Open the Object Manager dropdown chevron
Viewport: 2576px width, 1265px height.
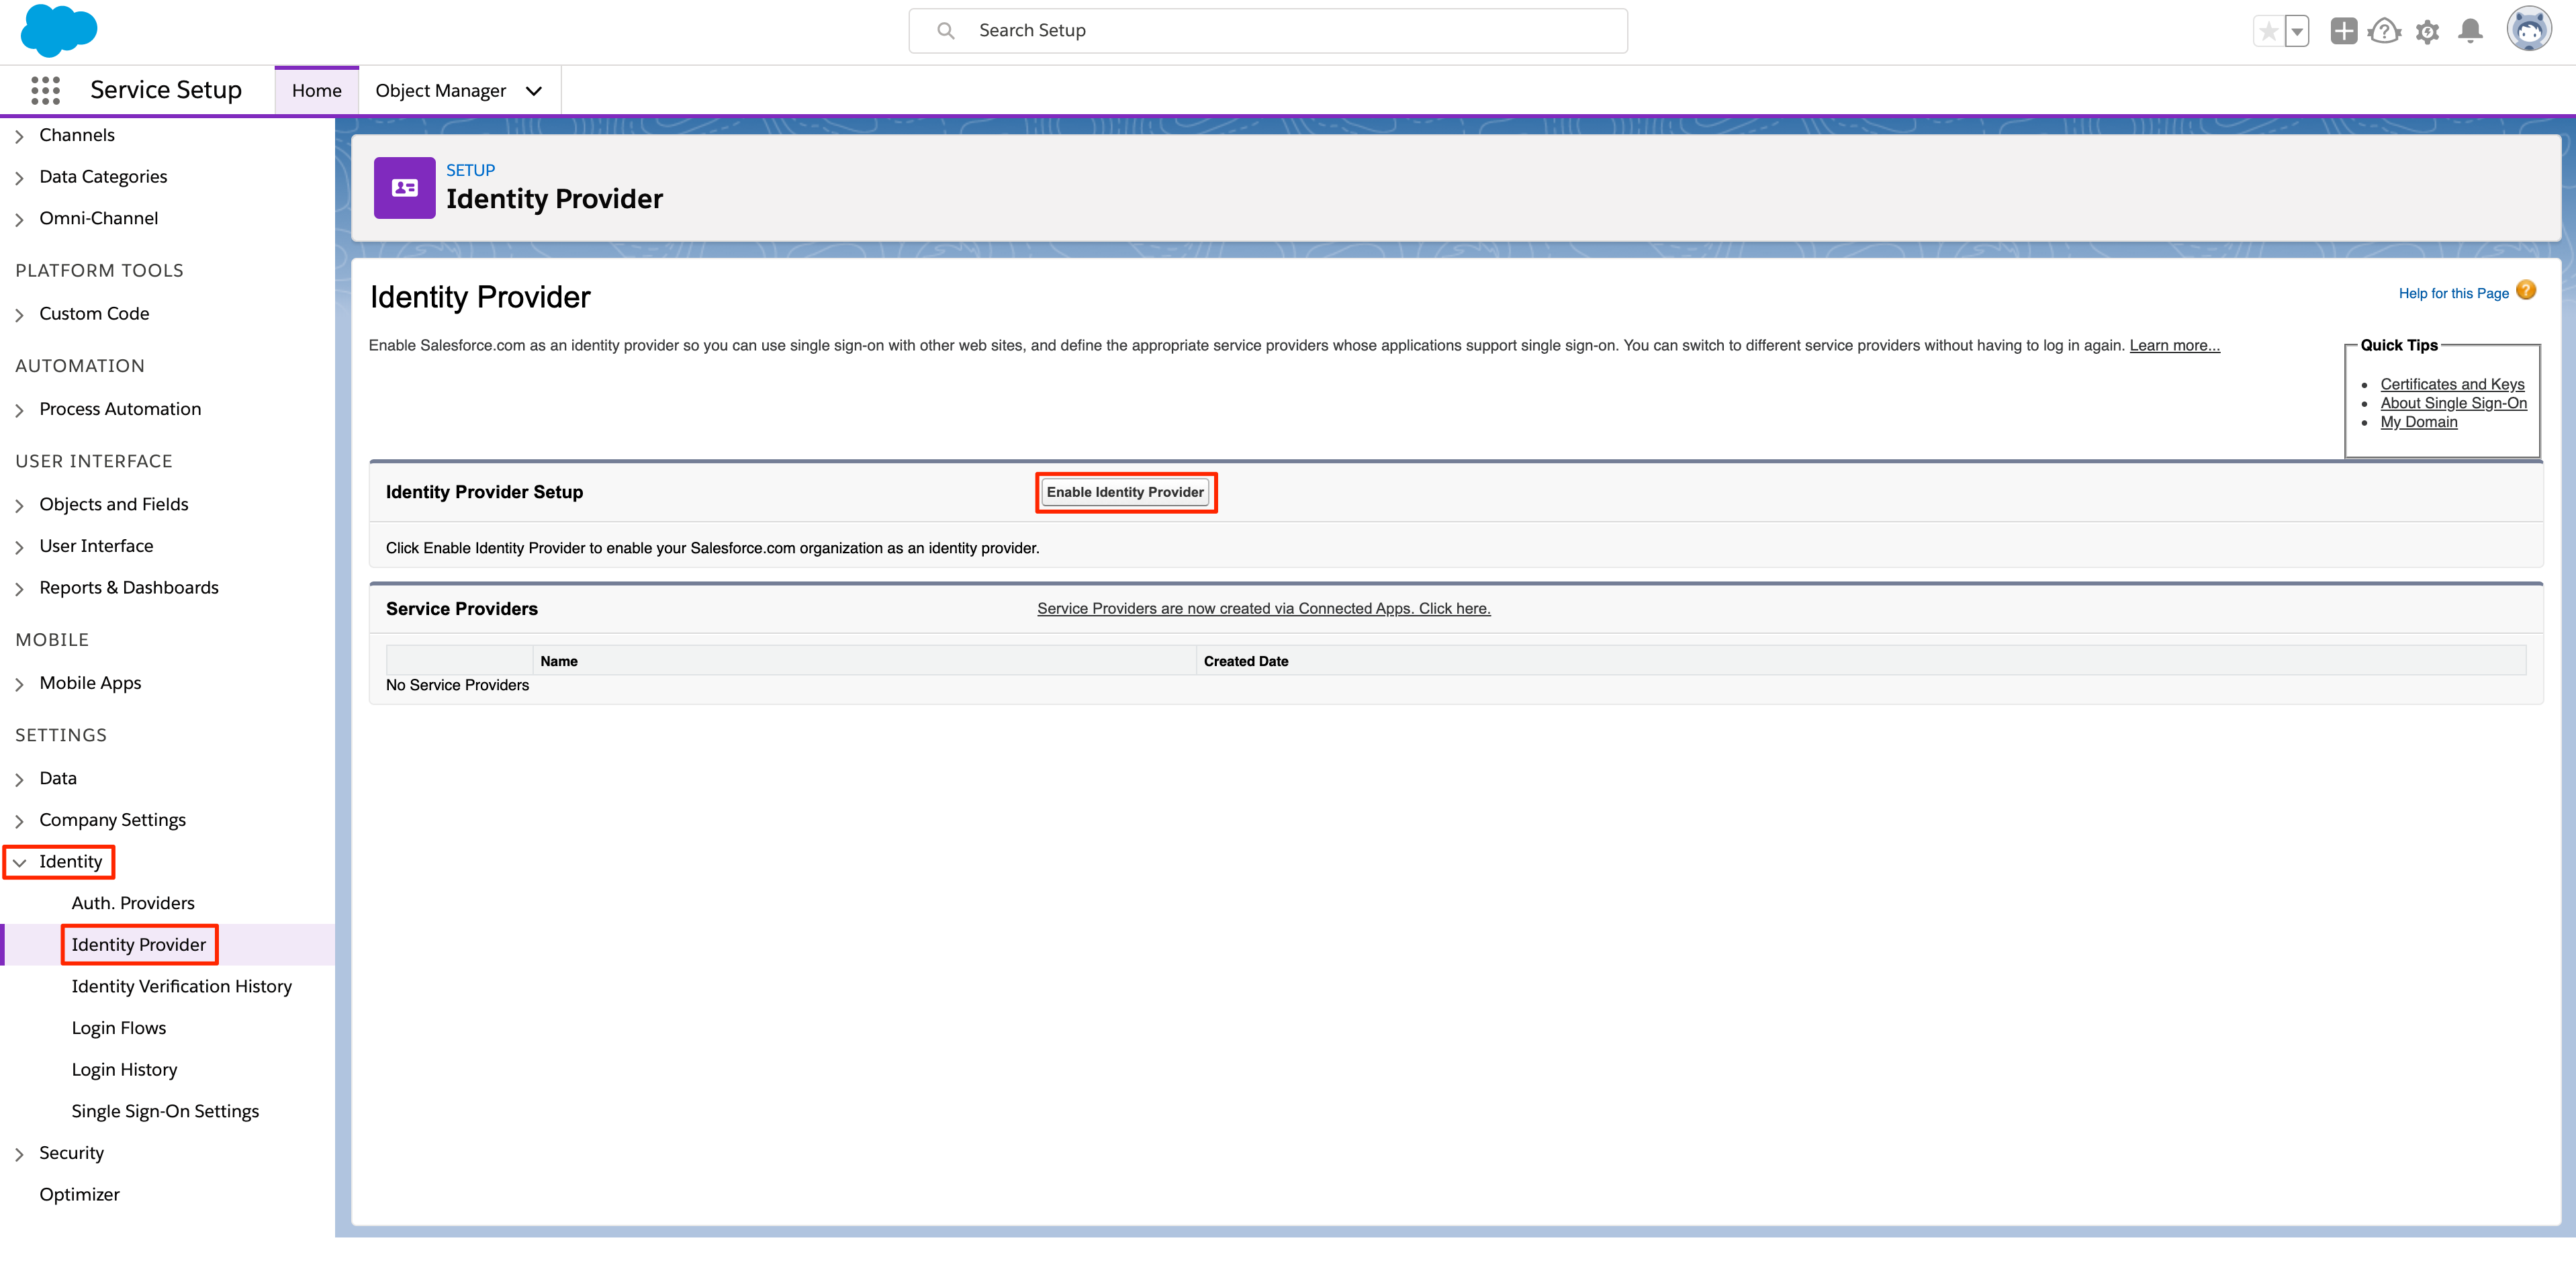coord(534,91)
